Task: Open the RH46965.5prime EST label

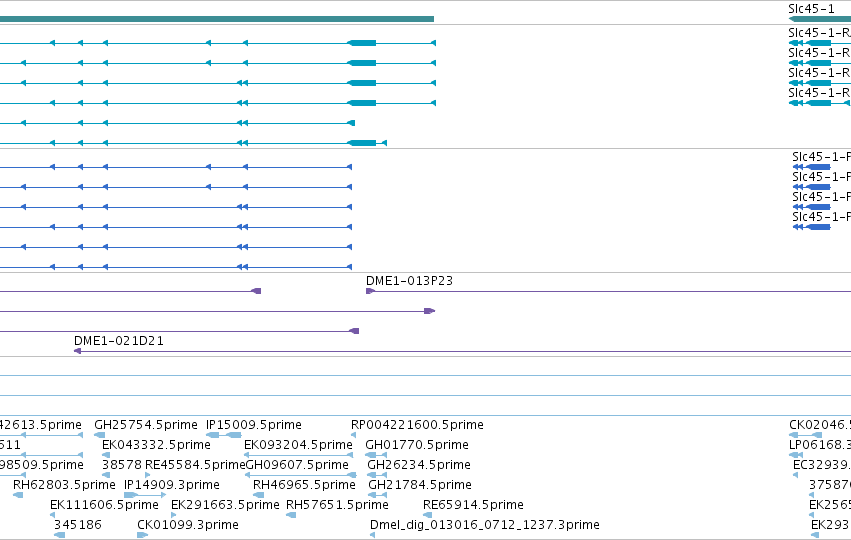Action: [x=304, y=485]
